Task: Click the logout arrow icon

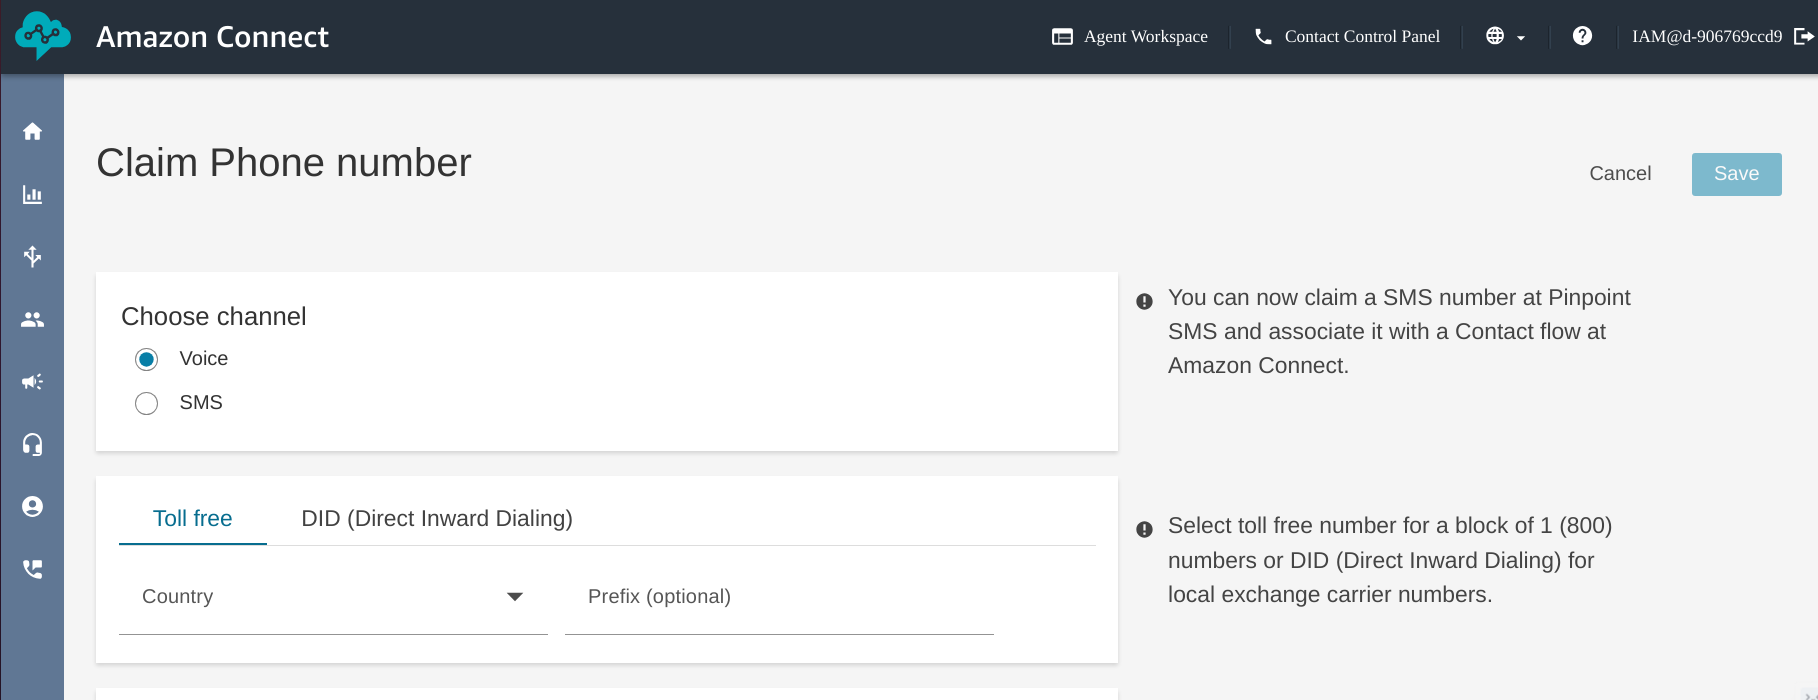Action: [x=1804, y=36]
